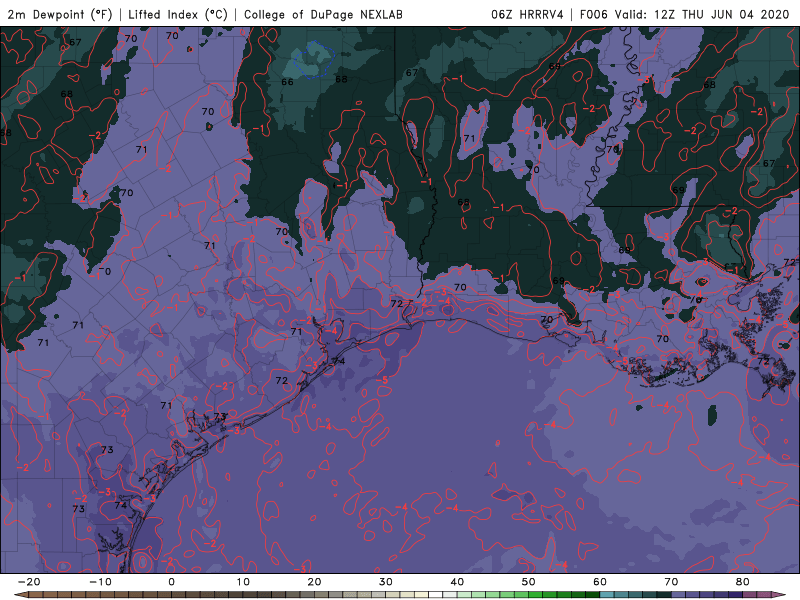
Task: Click the "College of DuPage NEXLAB" header text
Action: [323, 15]
